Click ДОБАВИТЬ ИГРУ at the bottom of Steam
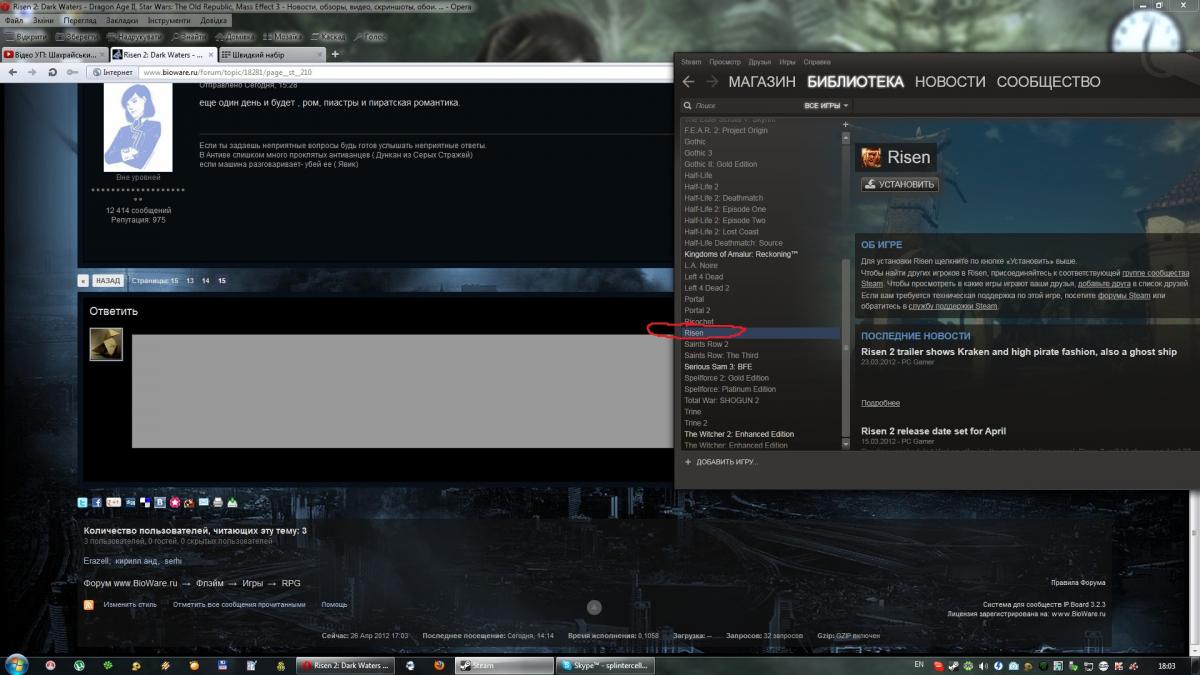Image resolution: width=1200 pixels, height=675 pixels. pos(721,462)
